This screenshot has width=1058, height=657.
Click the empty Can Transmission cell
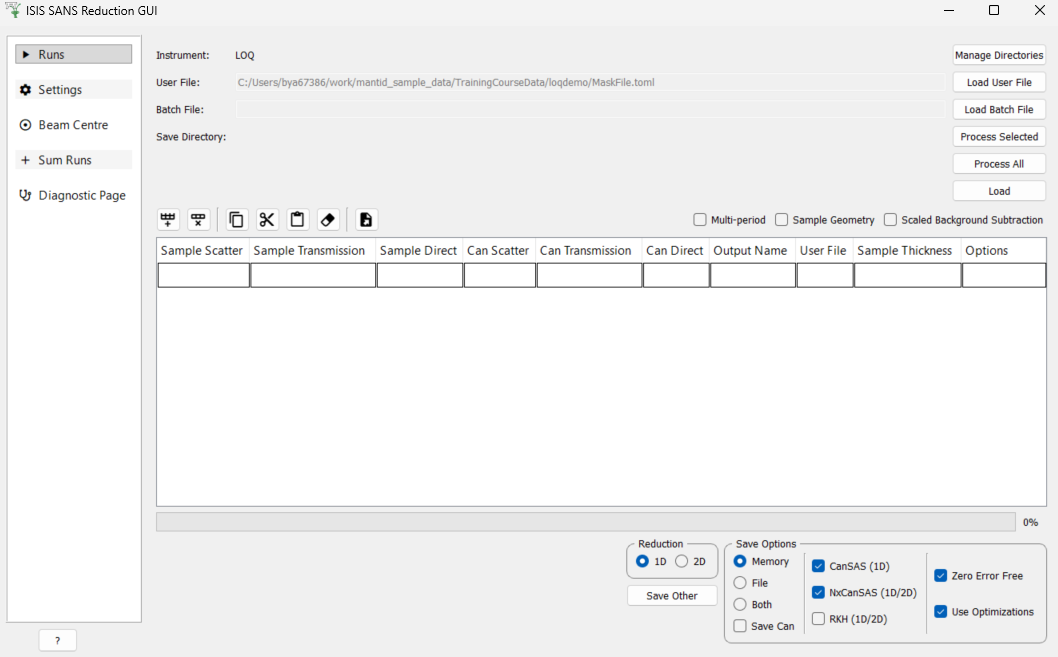click(589, 275)
